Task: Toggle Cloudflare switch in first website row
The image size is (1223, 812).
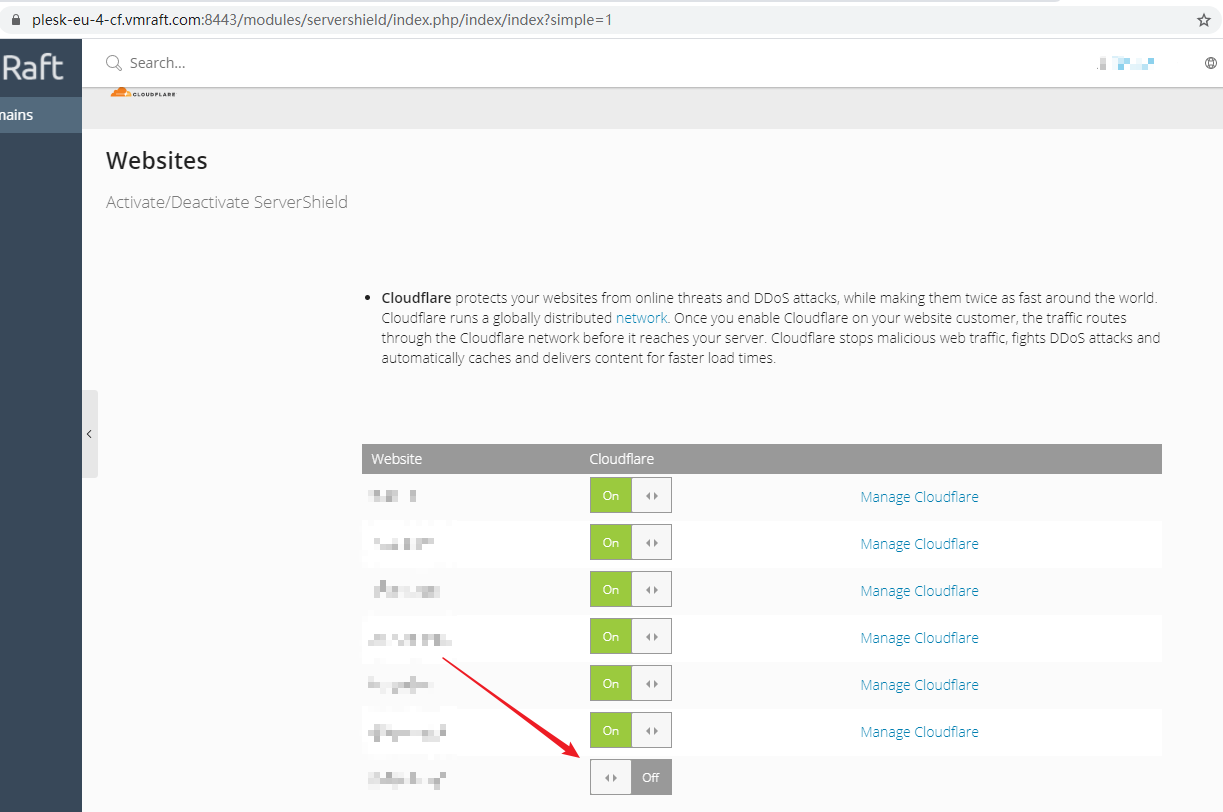Action: (631, 495)
